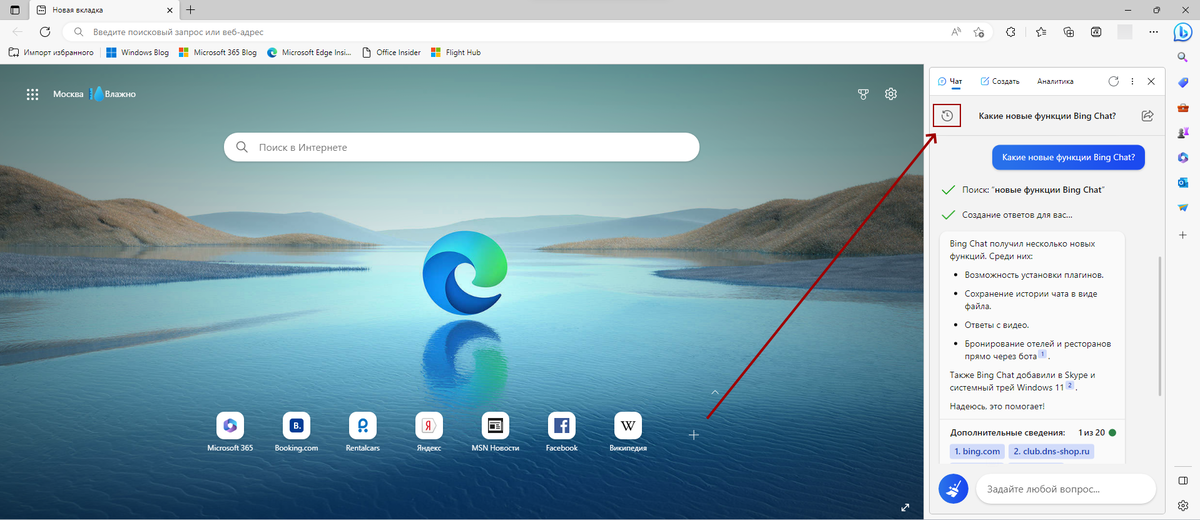Open the Microsoft 365 sidebar icon
The image size is (1200, 520).
1183,158
